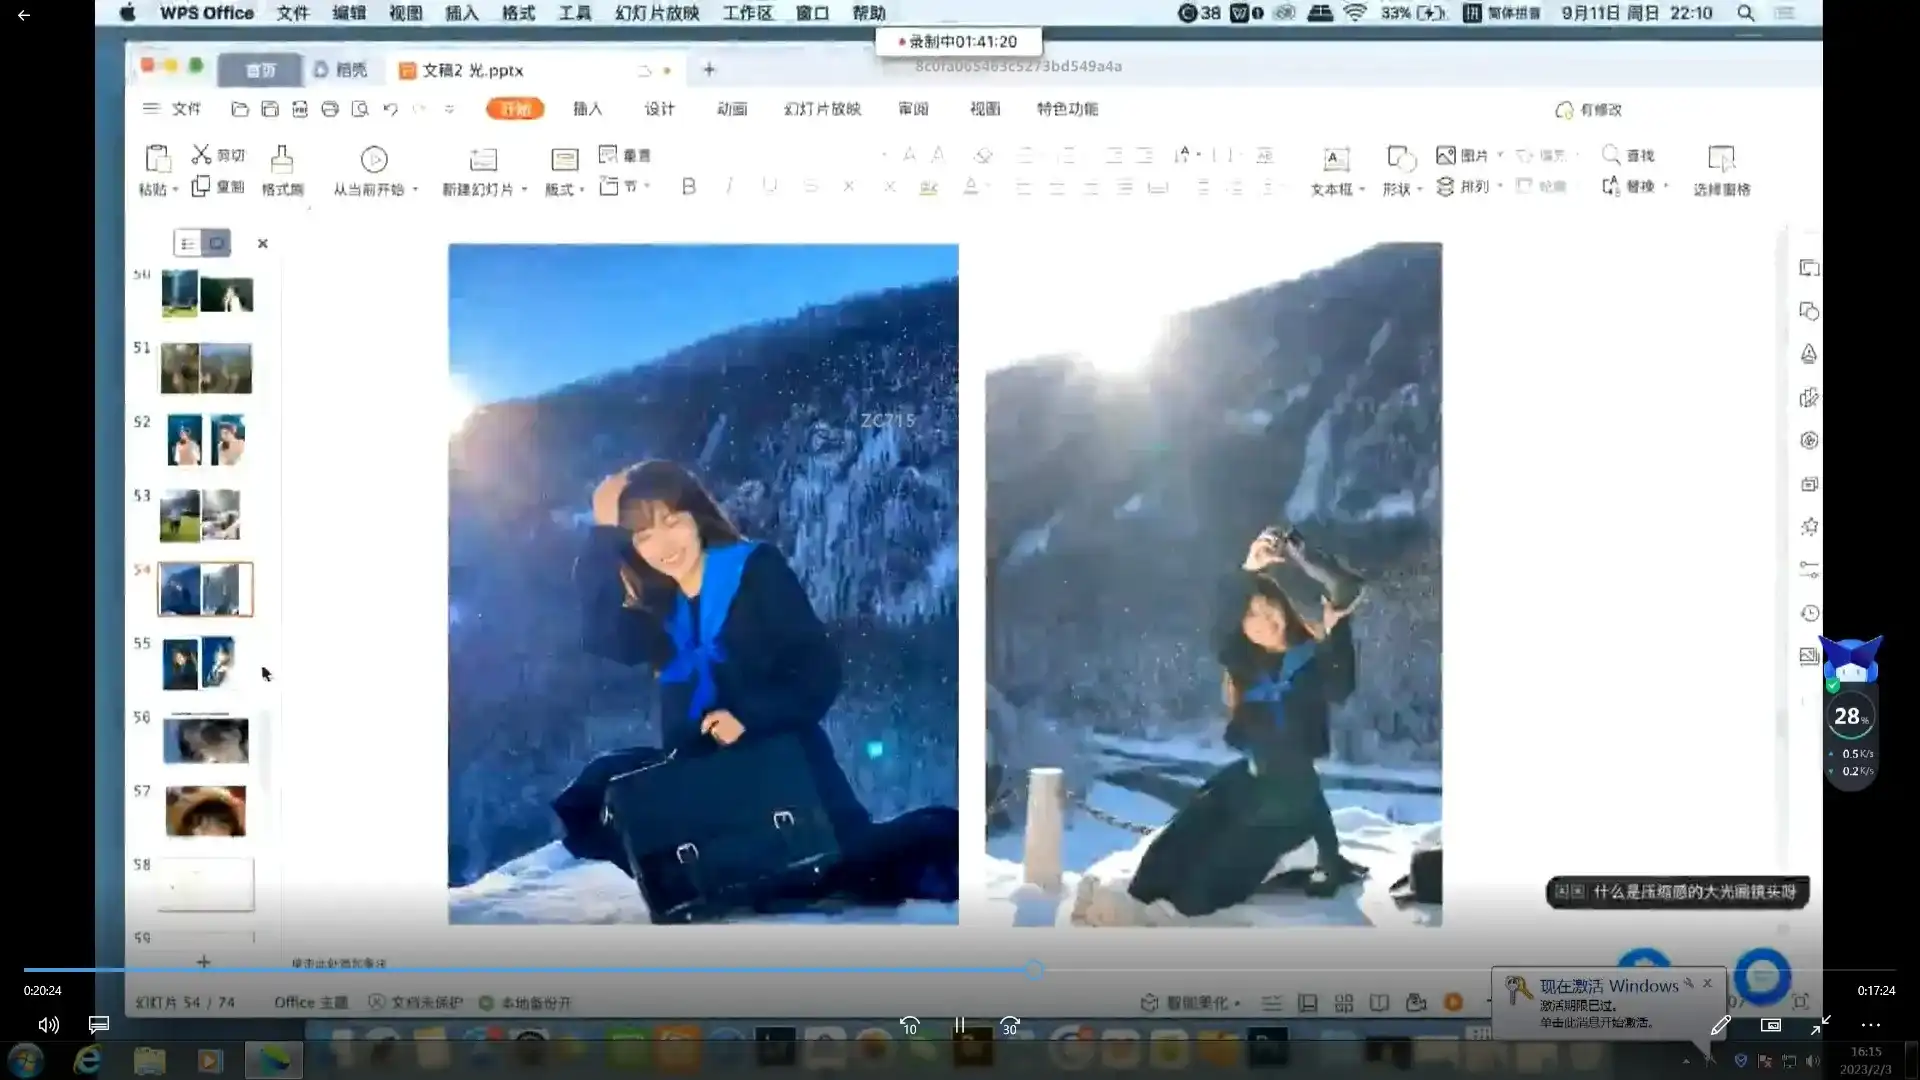Image resolution: width=1920 pixels, height=1080 pixels.
Task: Toggle bold formatting
Action: click(688, 186)
